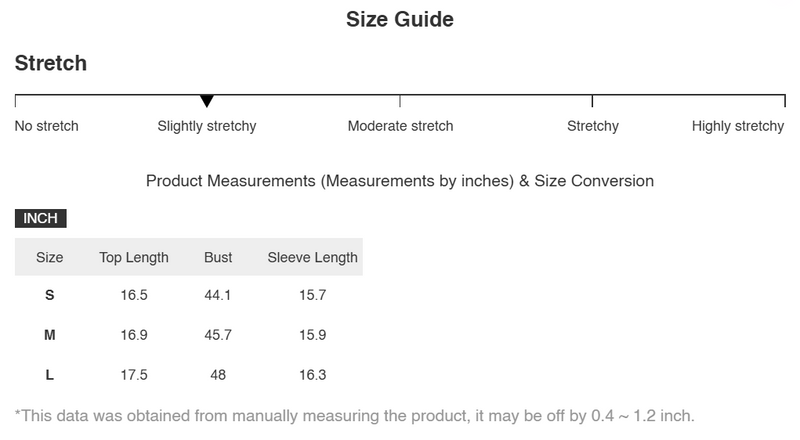Click the Stretchy scale label

pos(593,126)
